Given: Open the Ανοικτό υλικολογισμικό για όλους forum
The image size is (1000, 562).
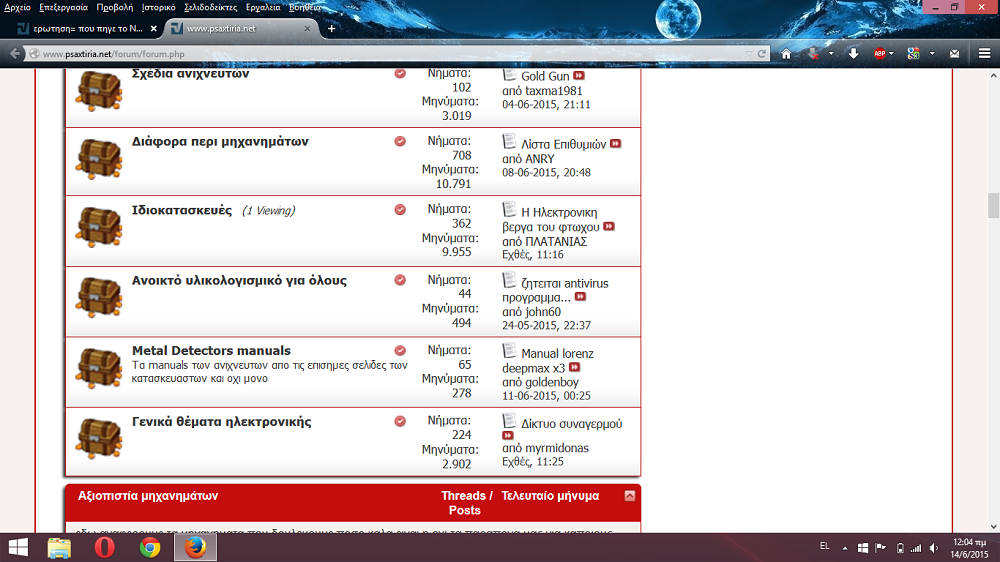Looking at the screenshot, I should pyautogui.click(x=239, y=281).
